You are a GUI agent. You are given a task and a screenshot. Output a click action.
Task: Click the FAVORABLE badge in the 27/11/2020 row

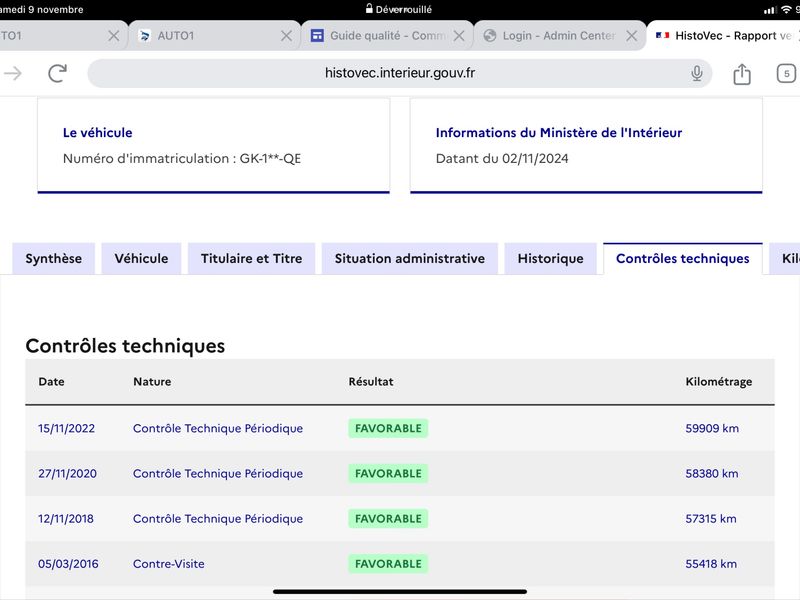pyautogui.click(x=388, y=473)
